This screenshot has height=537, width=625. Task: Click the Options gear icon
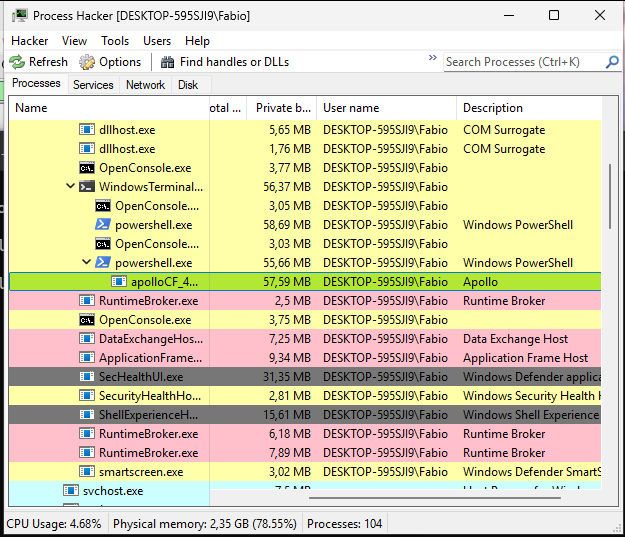[x=86, y=62]
